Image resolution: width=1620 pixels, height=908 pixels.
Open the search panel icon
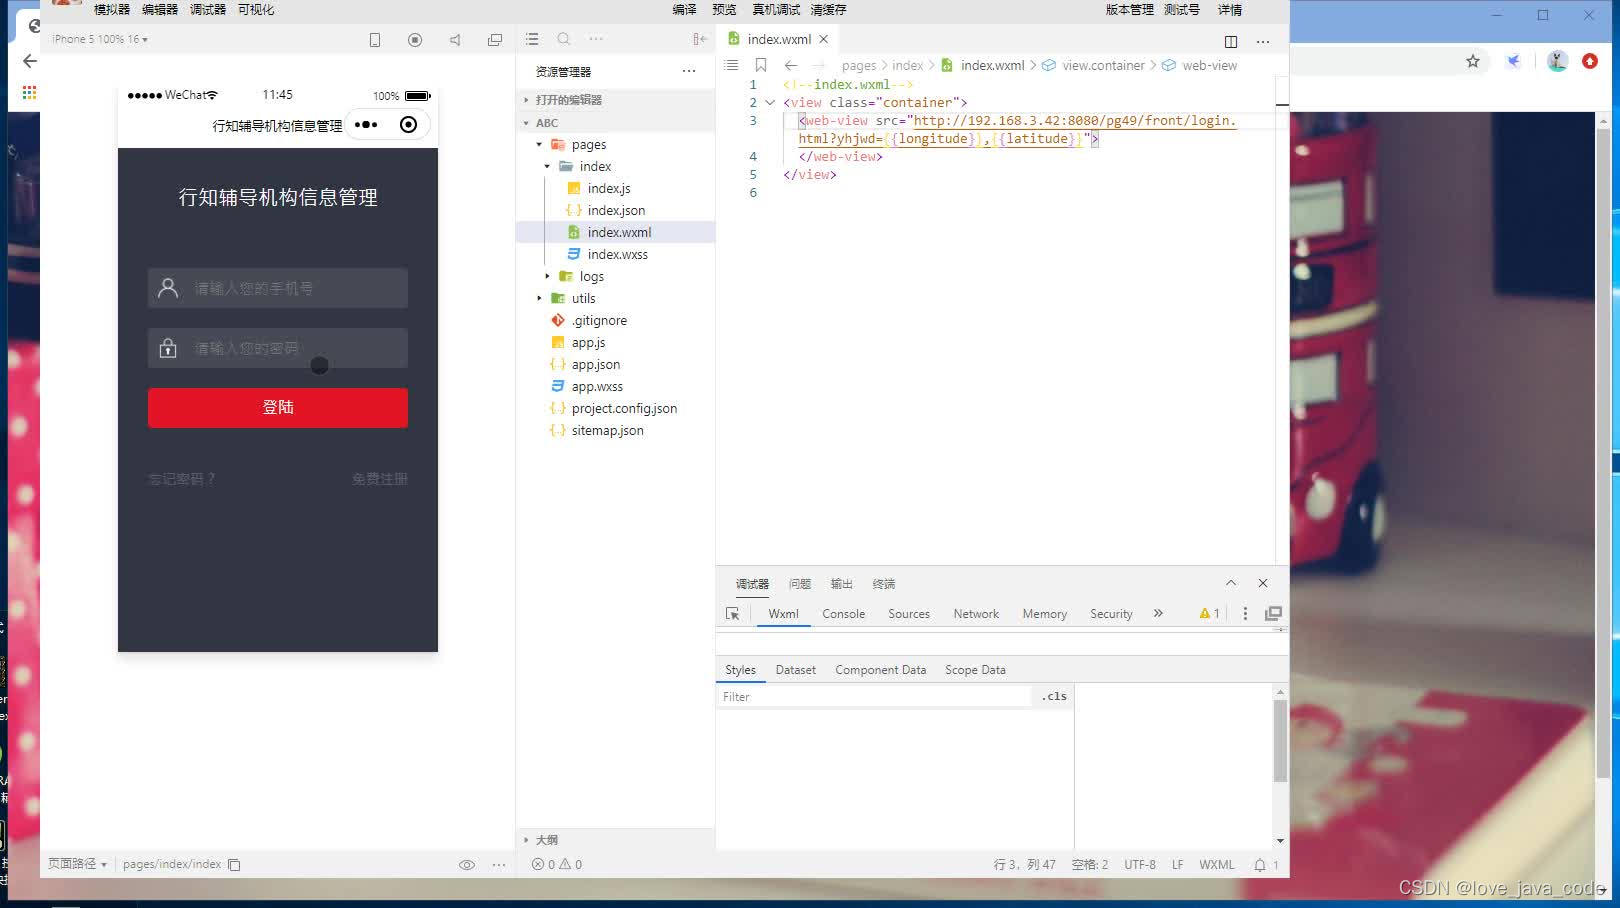(x=564, y=39)
